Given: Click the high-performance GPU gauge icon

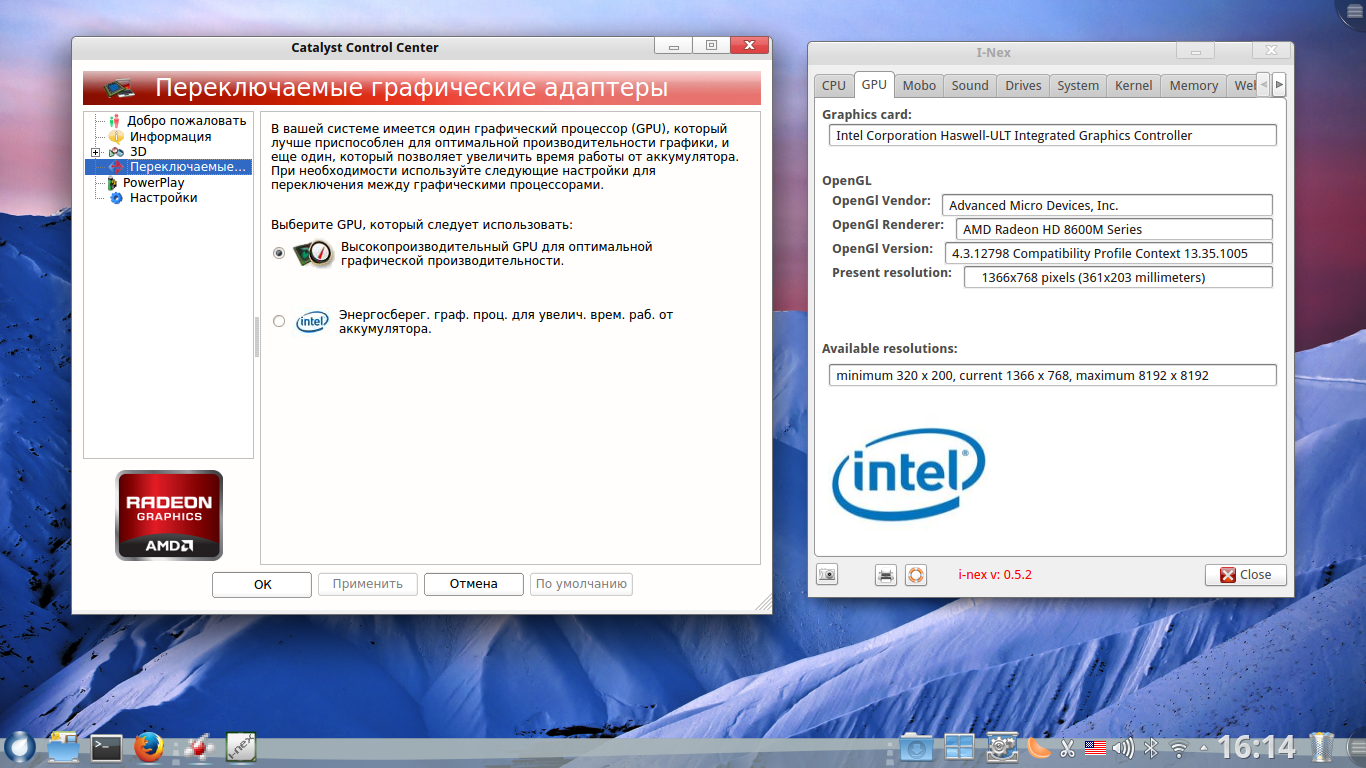Looking at the screenshot, I should click(313, 254).
